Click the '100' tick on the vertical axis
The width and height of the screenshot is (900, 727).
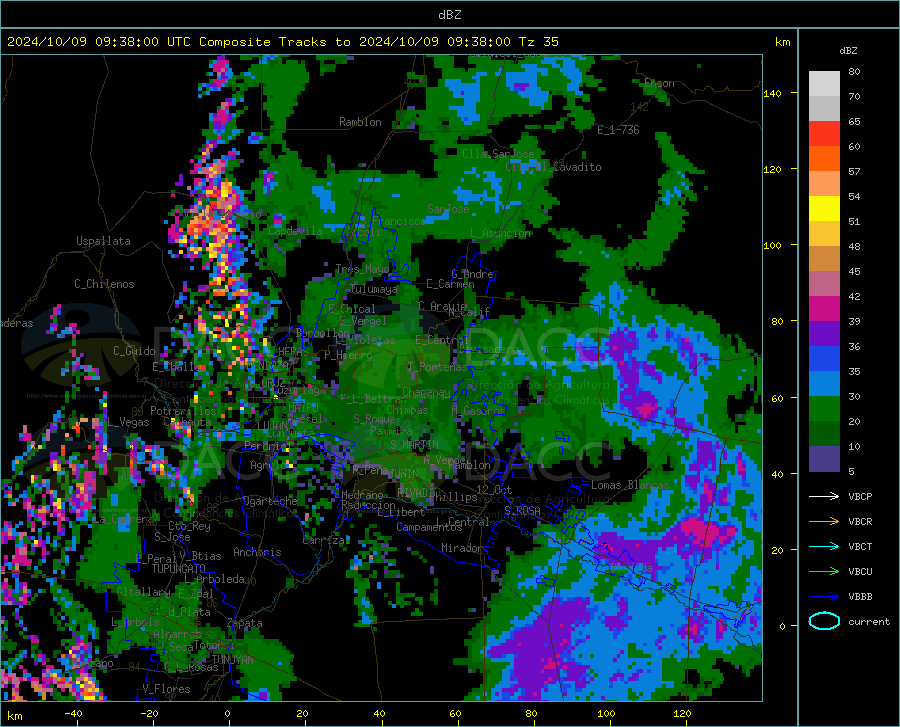[x=772, y=245]
